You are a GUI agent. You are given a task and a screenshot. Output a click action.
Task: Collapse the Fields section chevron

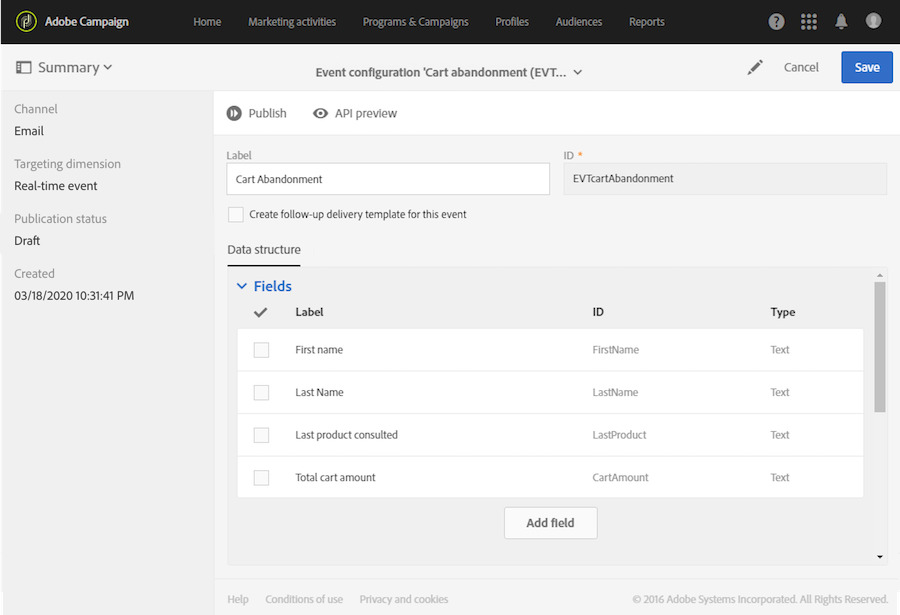coord(241,286)
